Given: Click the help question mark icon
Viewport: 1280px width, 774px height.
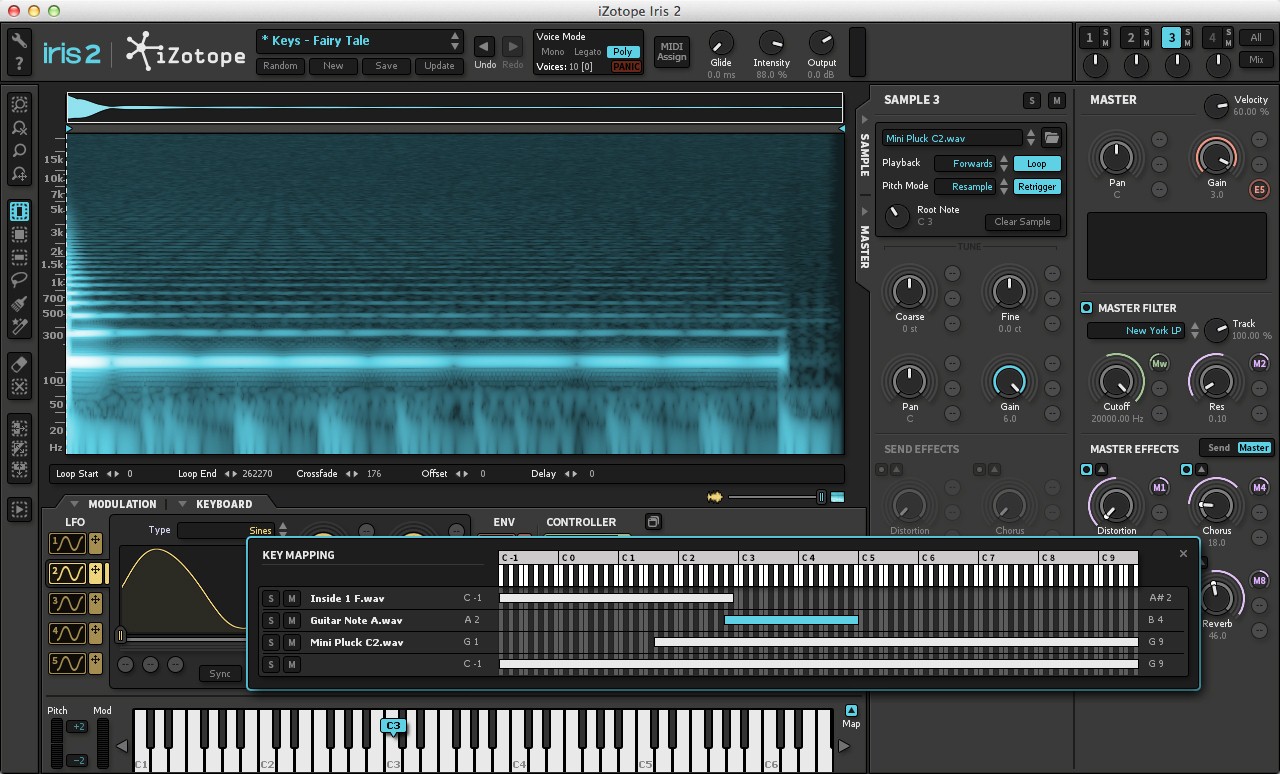Looking at the screenshot, I should (19, 65).
